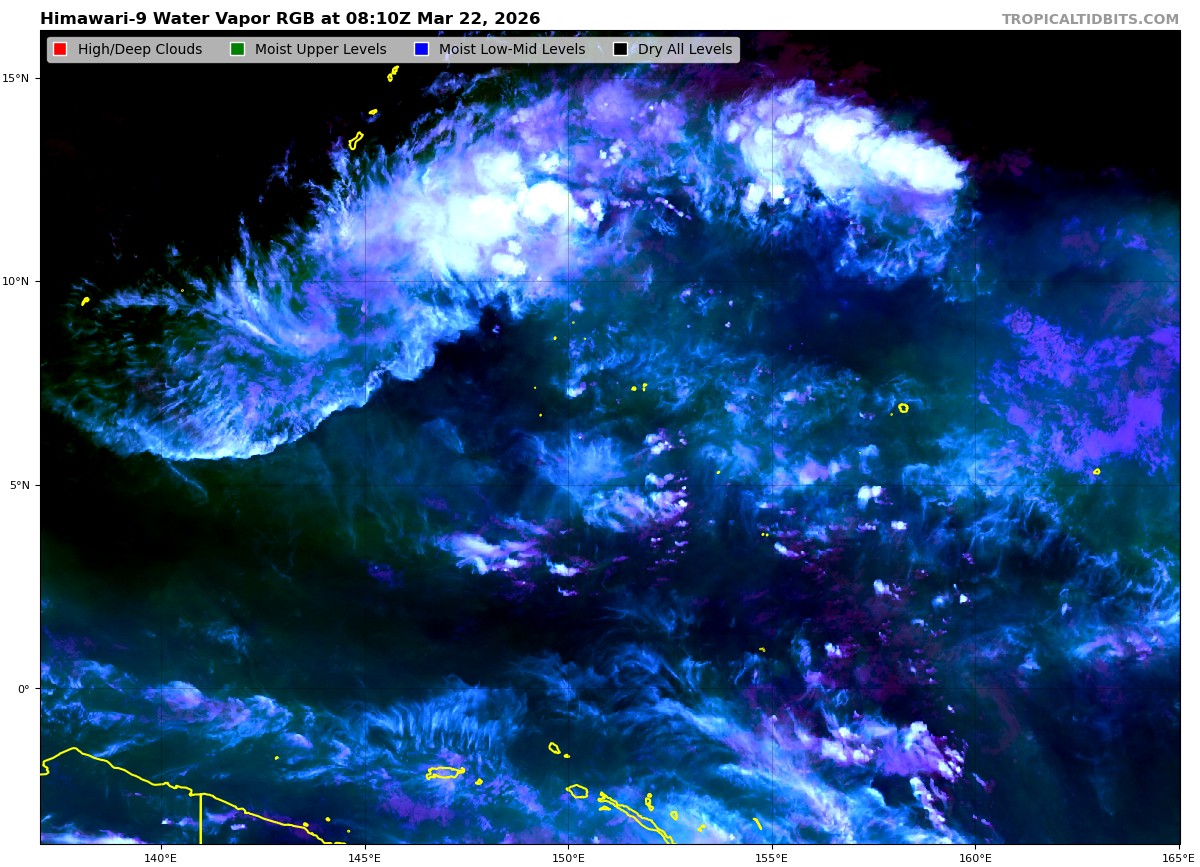Click the Pohnpei island outline near 158°E
This screenshot has width=1200, height=867.
(903, 408)
